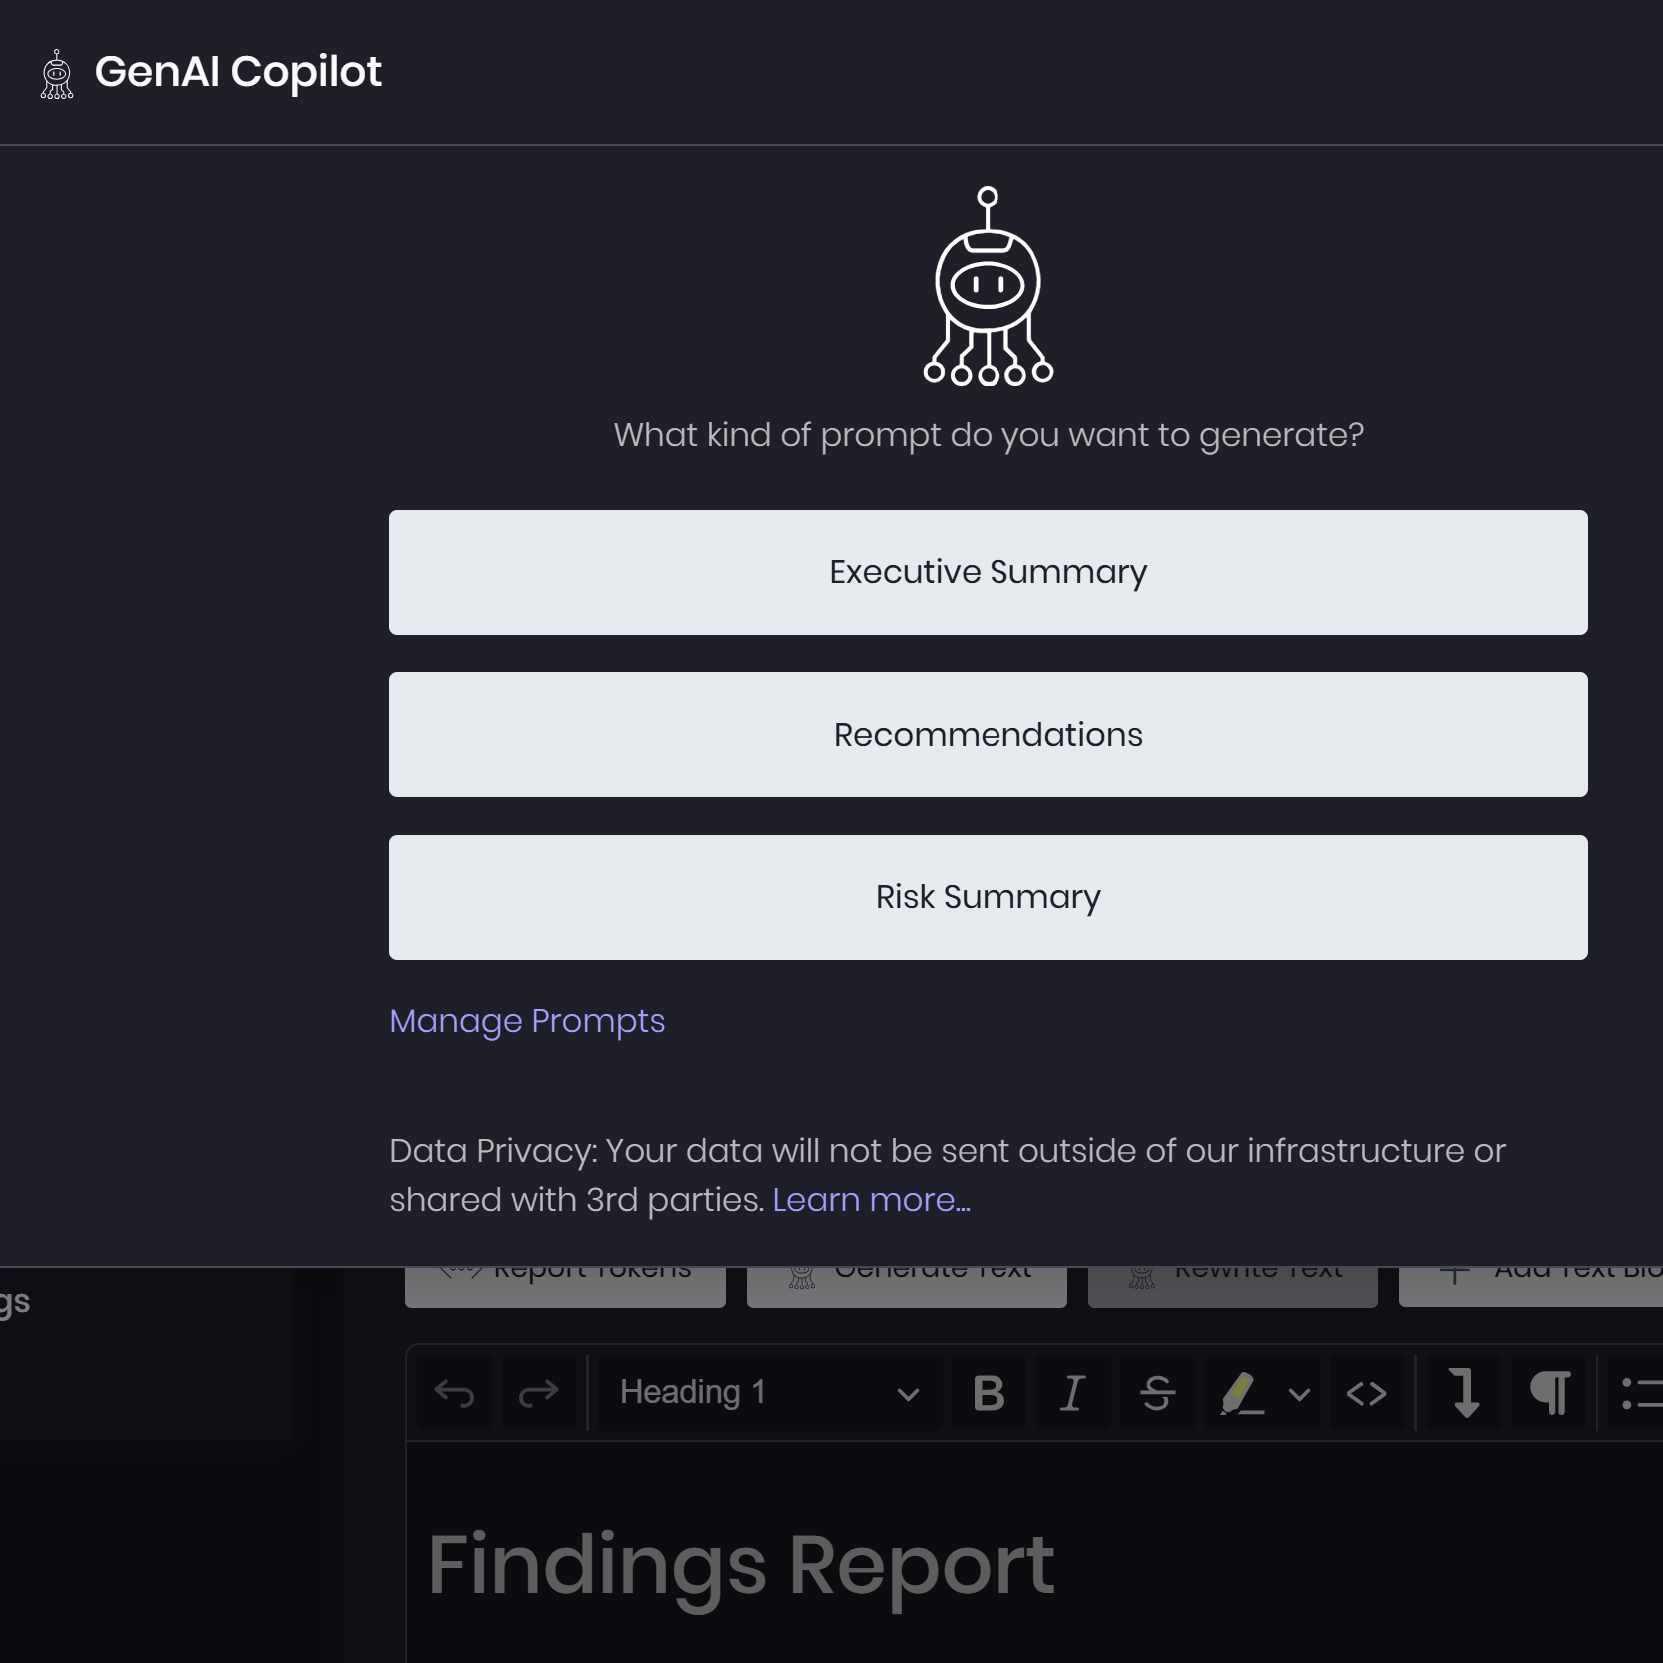Viewport: 1663px width, 1663px height.
Task: Click the Report Tokens button behind the dialog
Action: (x=565, y=1286)
